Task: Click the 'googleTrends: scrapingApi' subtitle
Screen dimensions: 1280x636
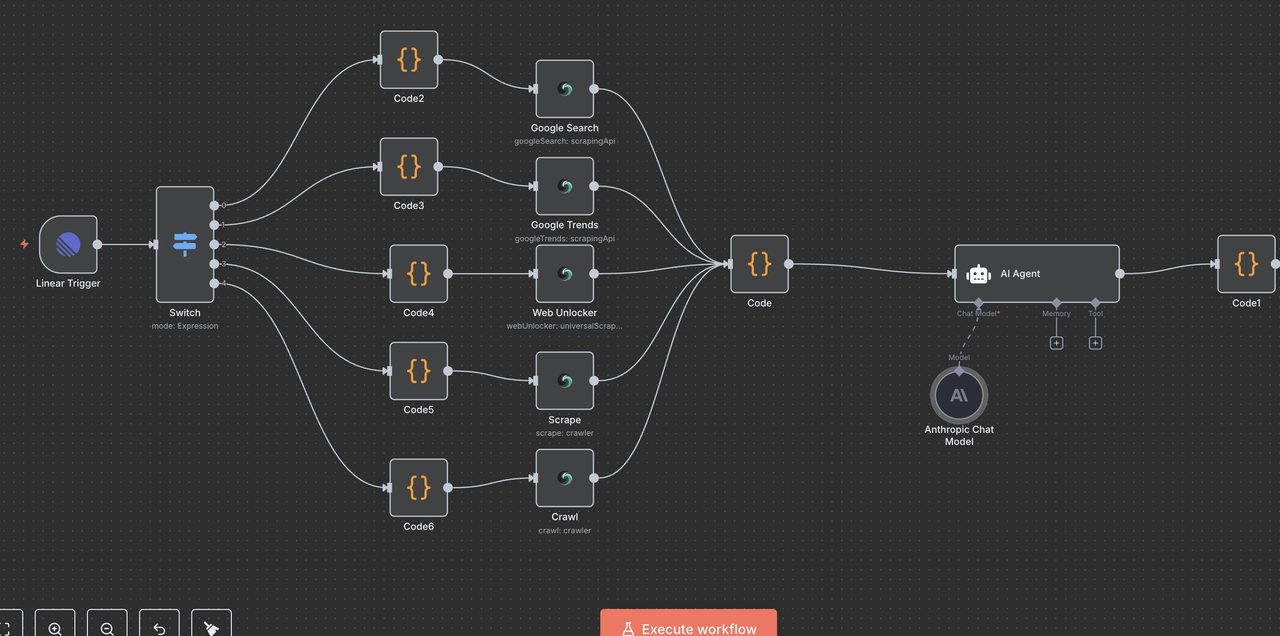Action: click(565, 239)
